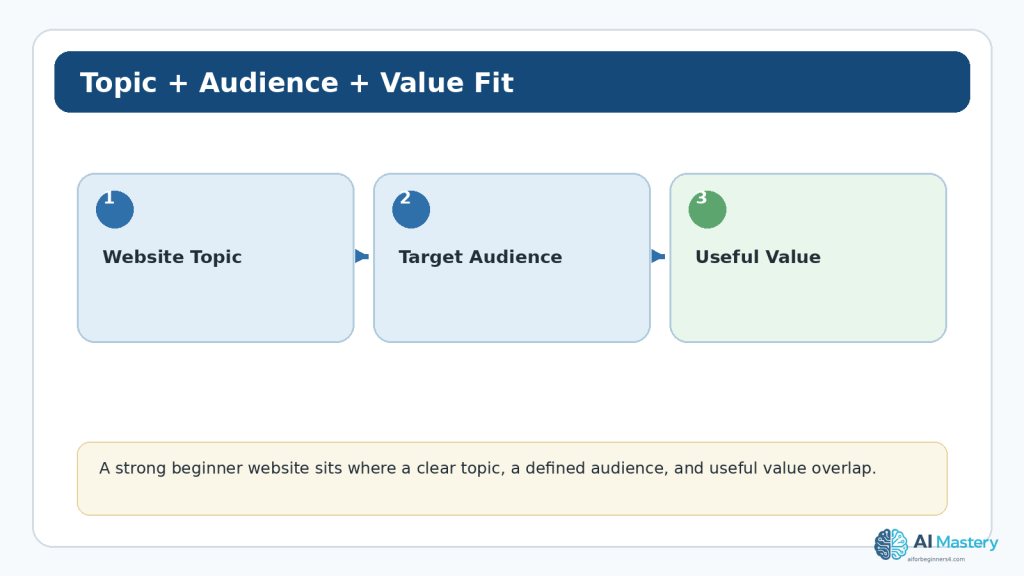Viewport: 1024px width, 576px height.
Task: Open the aiforbeginners4.com link
Action: click(936, 559)
